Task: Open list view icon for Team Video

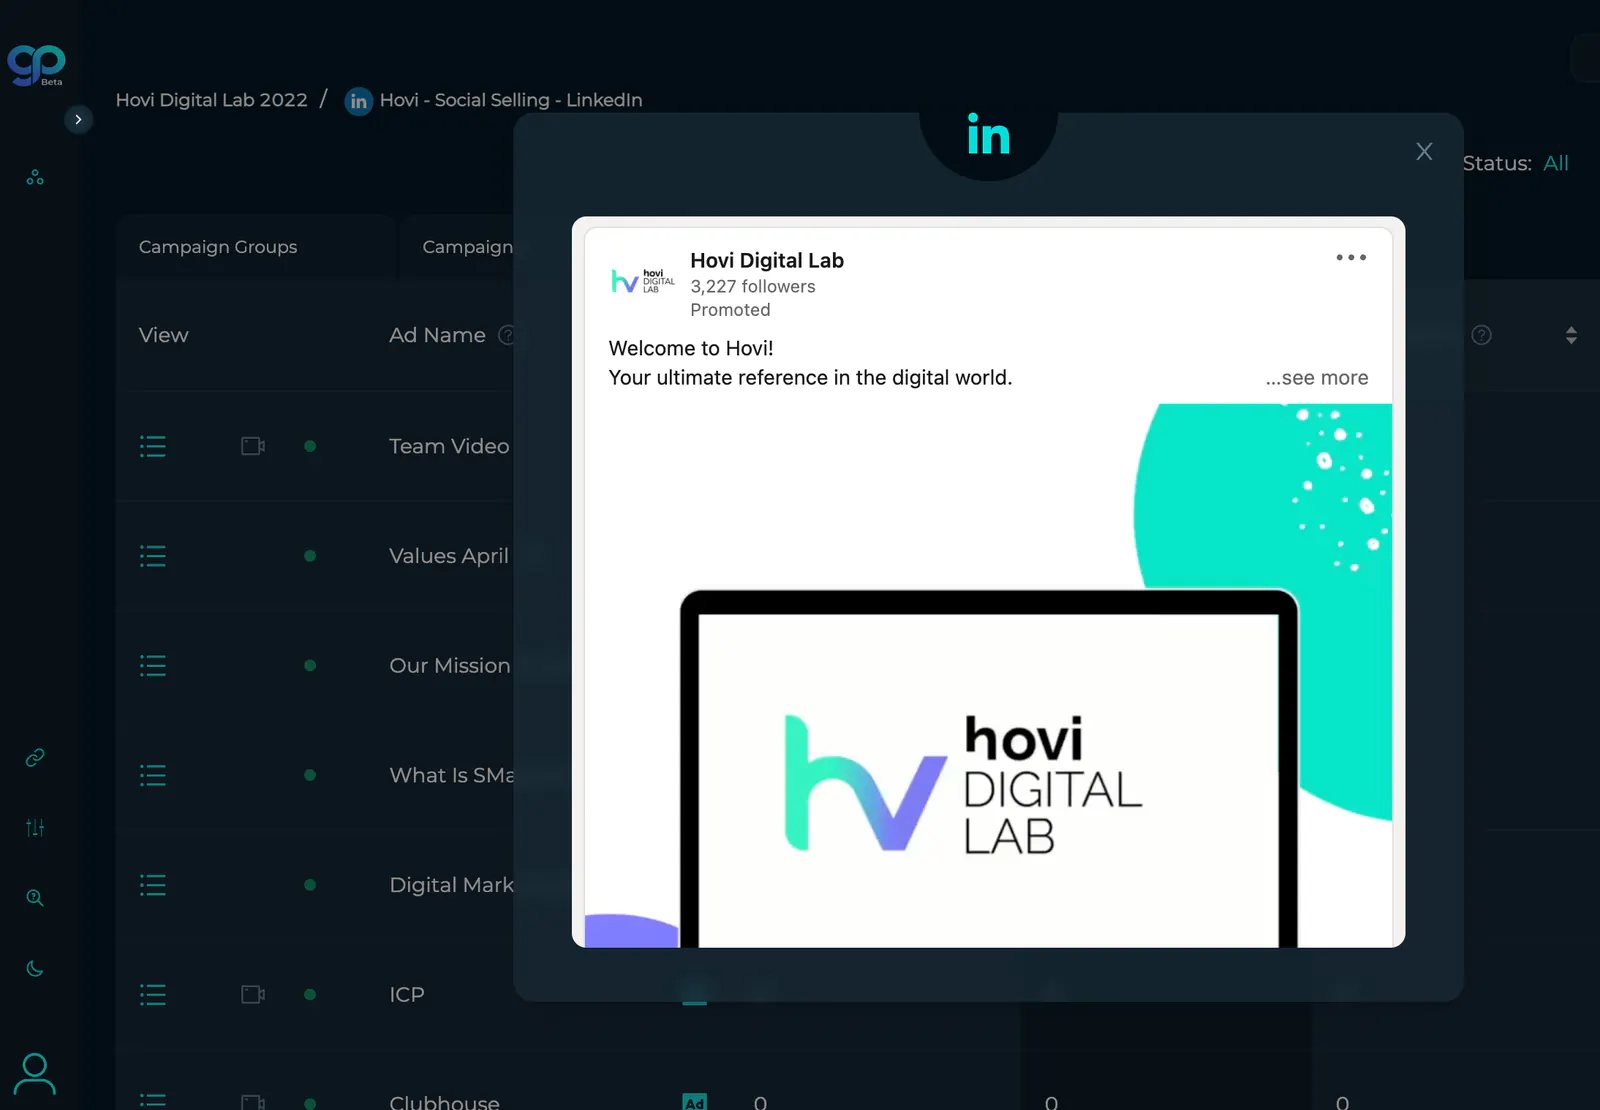Action: click(x=153, y=446)
